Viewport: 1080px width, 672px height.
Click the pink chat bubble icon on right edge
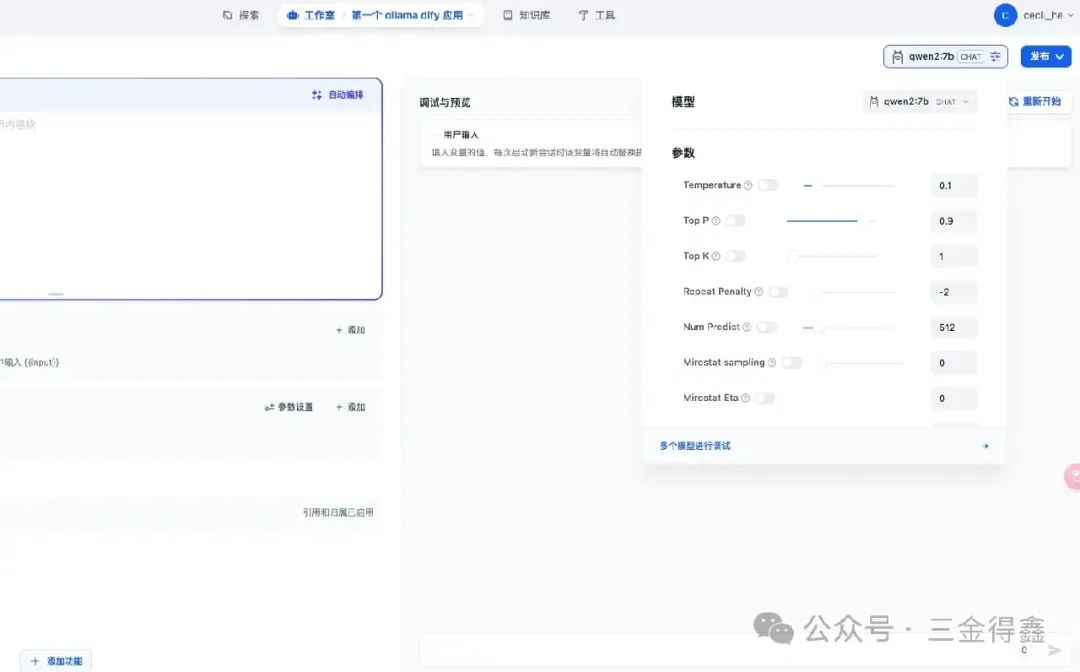pyautogui.click(x=1075, y=477)
